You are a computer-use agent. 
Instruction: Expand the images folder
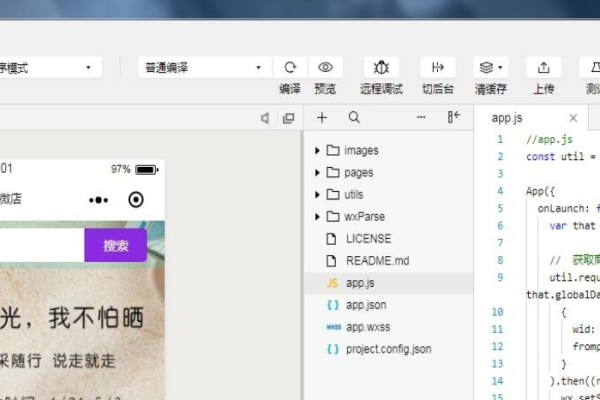(x=388, y=150)
